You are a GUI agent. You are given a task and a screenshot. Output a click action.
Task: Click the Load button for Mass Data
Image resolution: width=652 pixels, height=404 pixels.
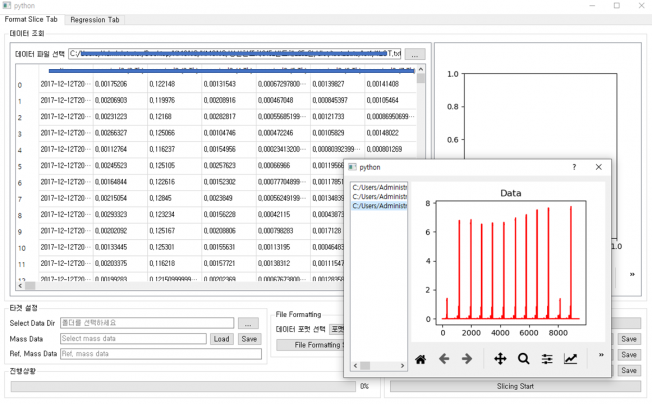pyautogui.click(x=222, y=339)
